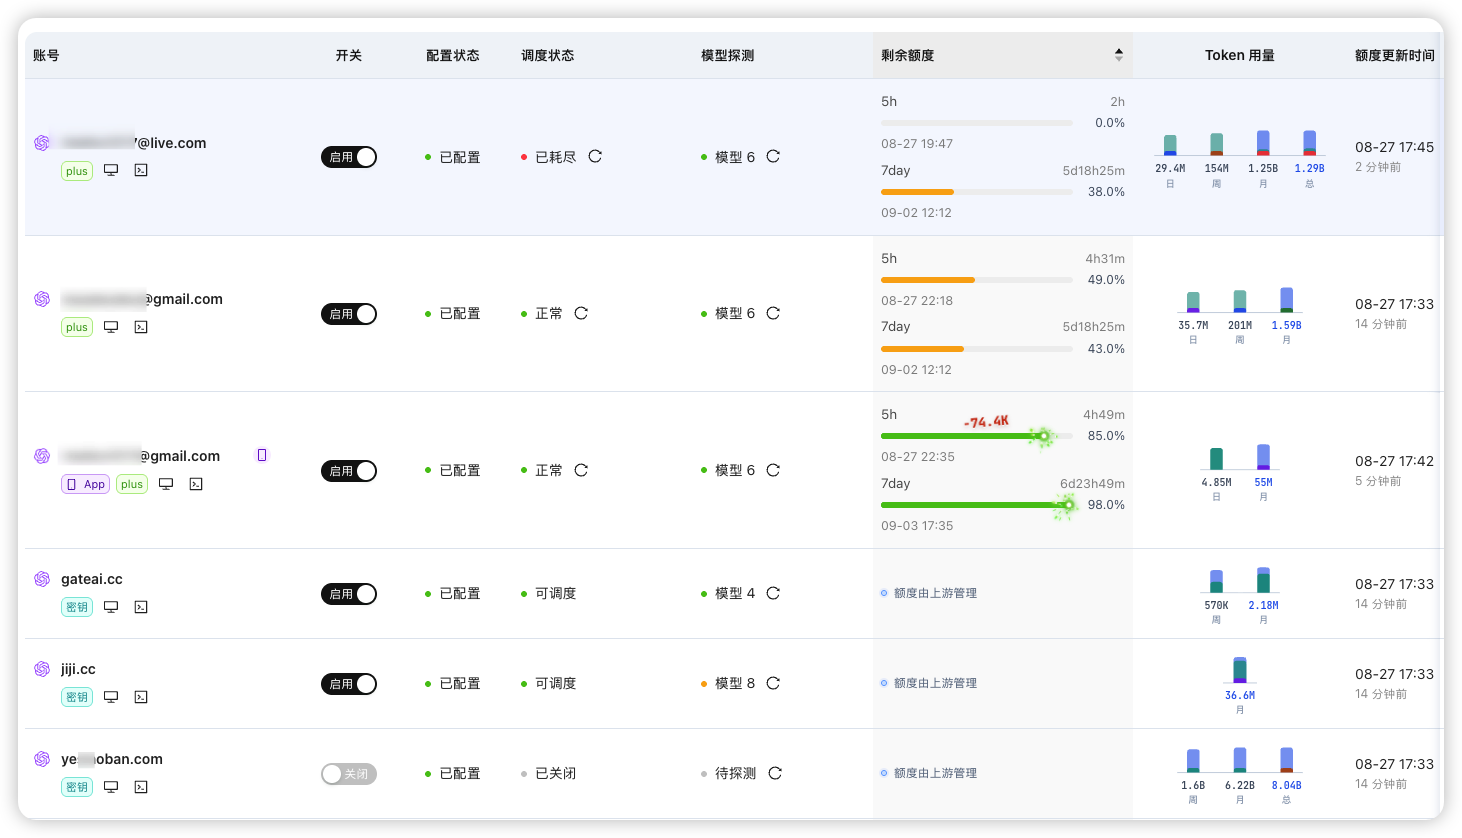Refresh 模型 8 detection for jiji.cc
This screenshot has height=838, width=1462.
pyautogui.click(x=773, y=683)
